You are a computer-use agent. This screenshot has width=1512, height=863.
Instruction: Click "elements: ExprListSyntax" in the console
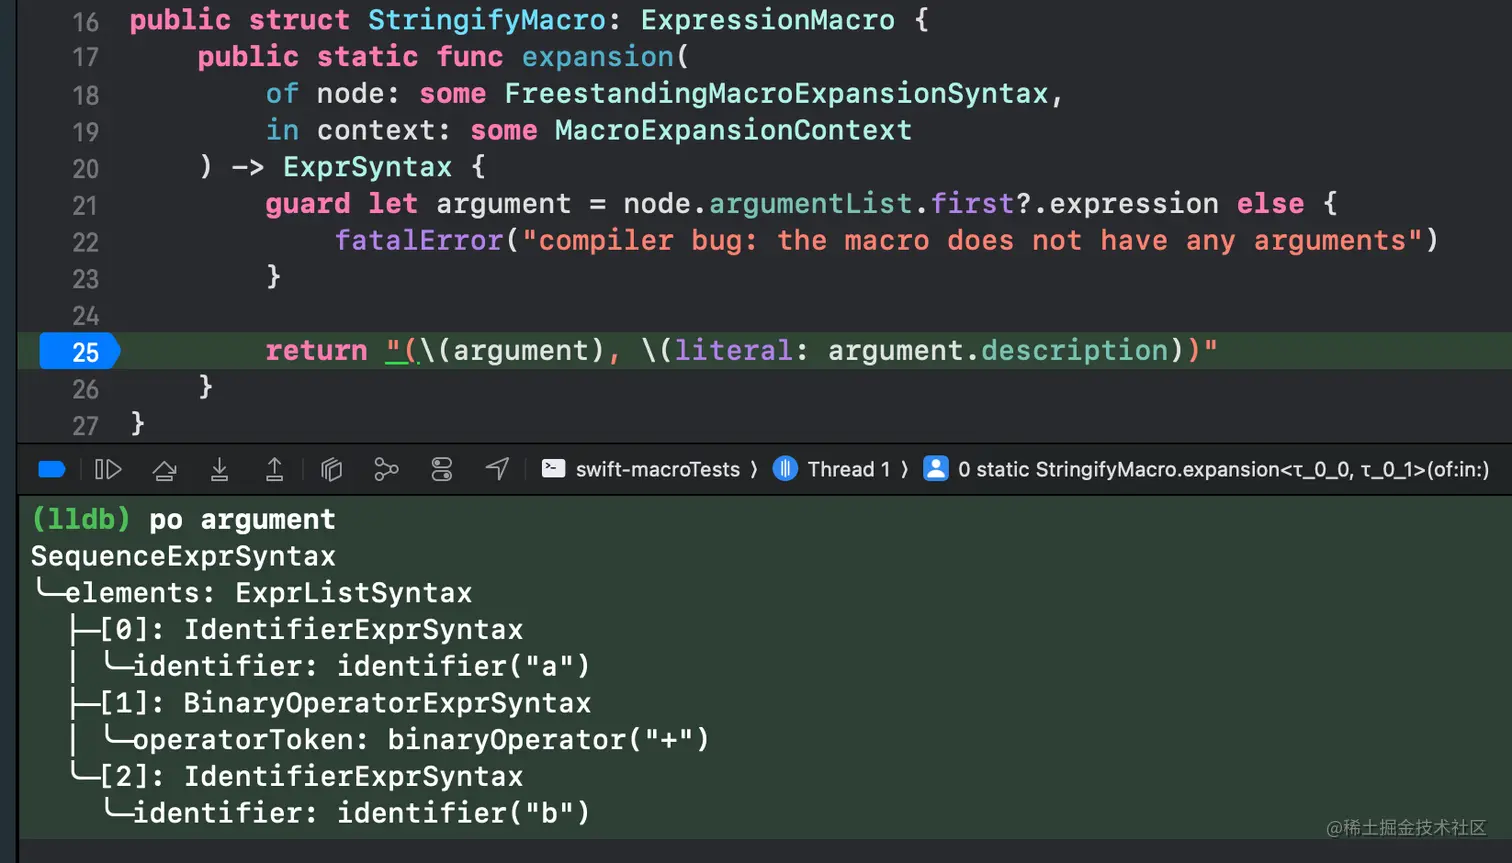click(268, 593)
